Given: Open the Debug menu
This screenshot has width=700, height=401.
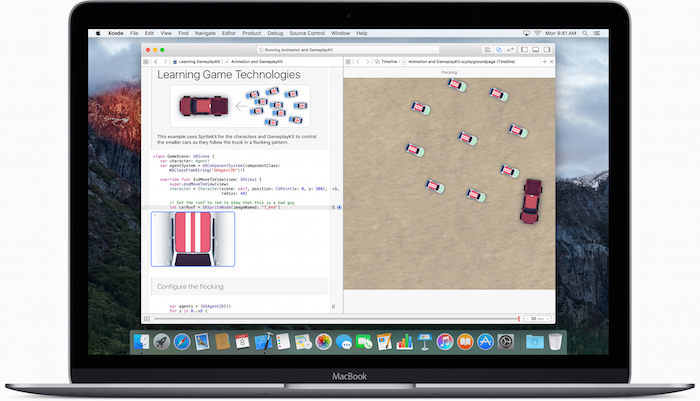Looking at the screenshot, I should [275, 33].
